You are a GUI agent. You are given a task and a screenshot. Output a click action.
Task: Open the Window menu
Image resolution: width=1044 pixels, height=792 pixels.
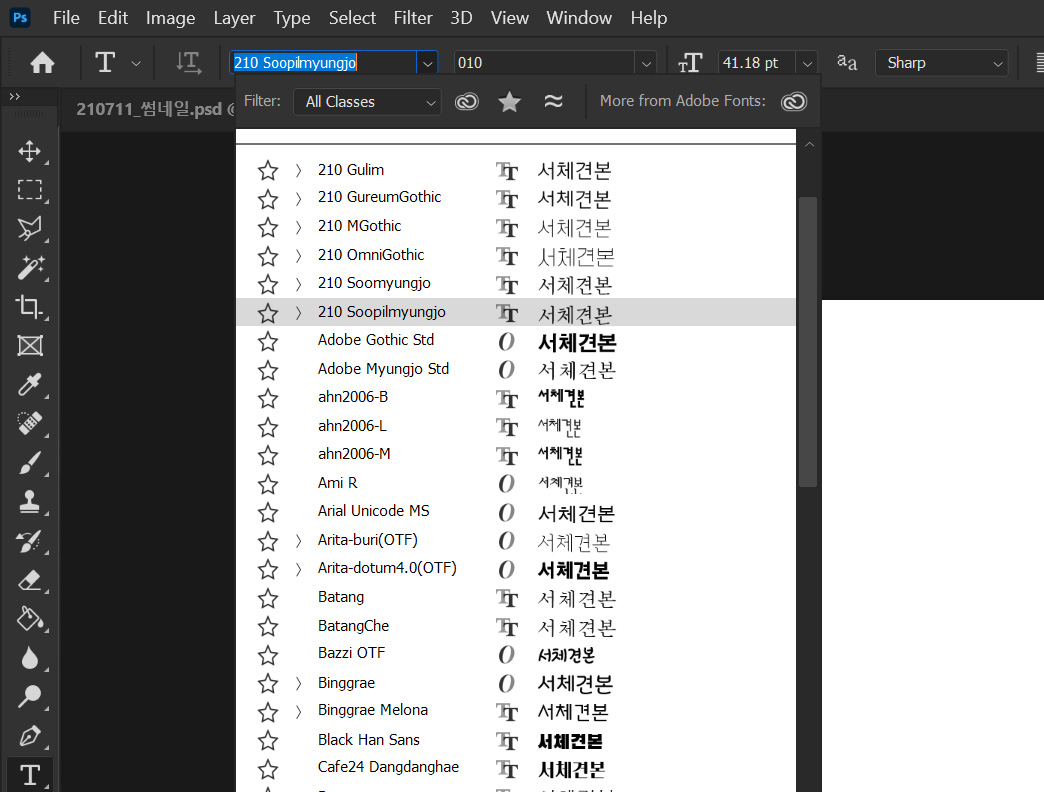579,18
